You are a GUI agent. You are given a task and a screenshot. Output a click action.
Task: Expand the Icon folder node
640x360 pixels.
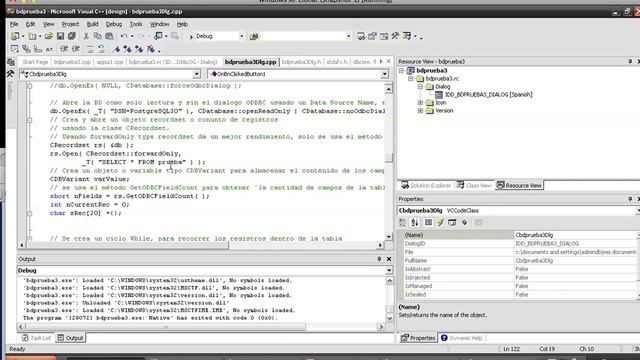[420, 103]
